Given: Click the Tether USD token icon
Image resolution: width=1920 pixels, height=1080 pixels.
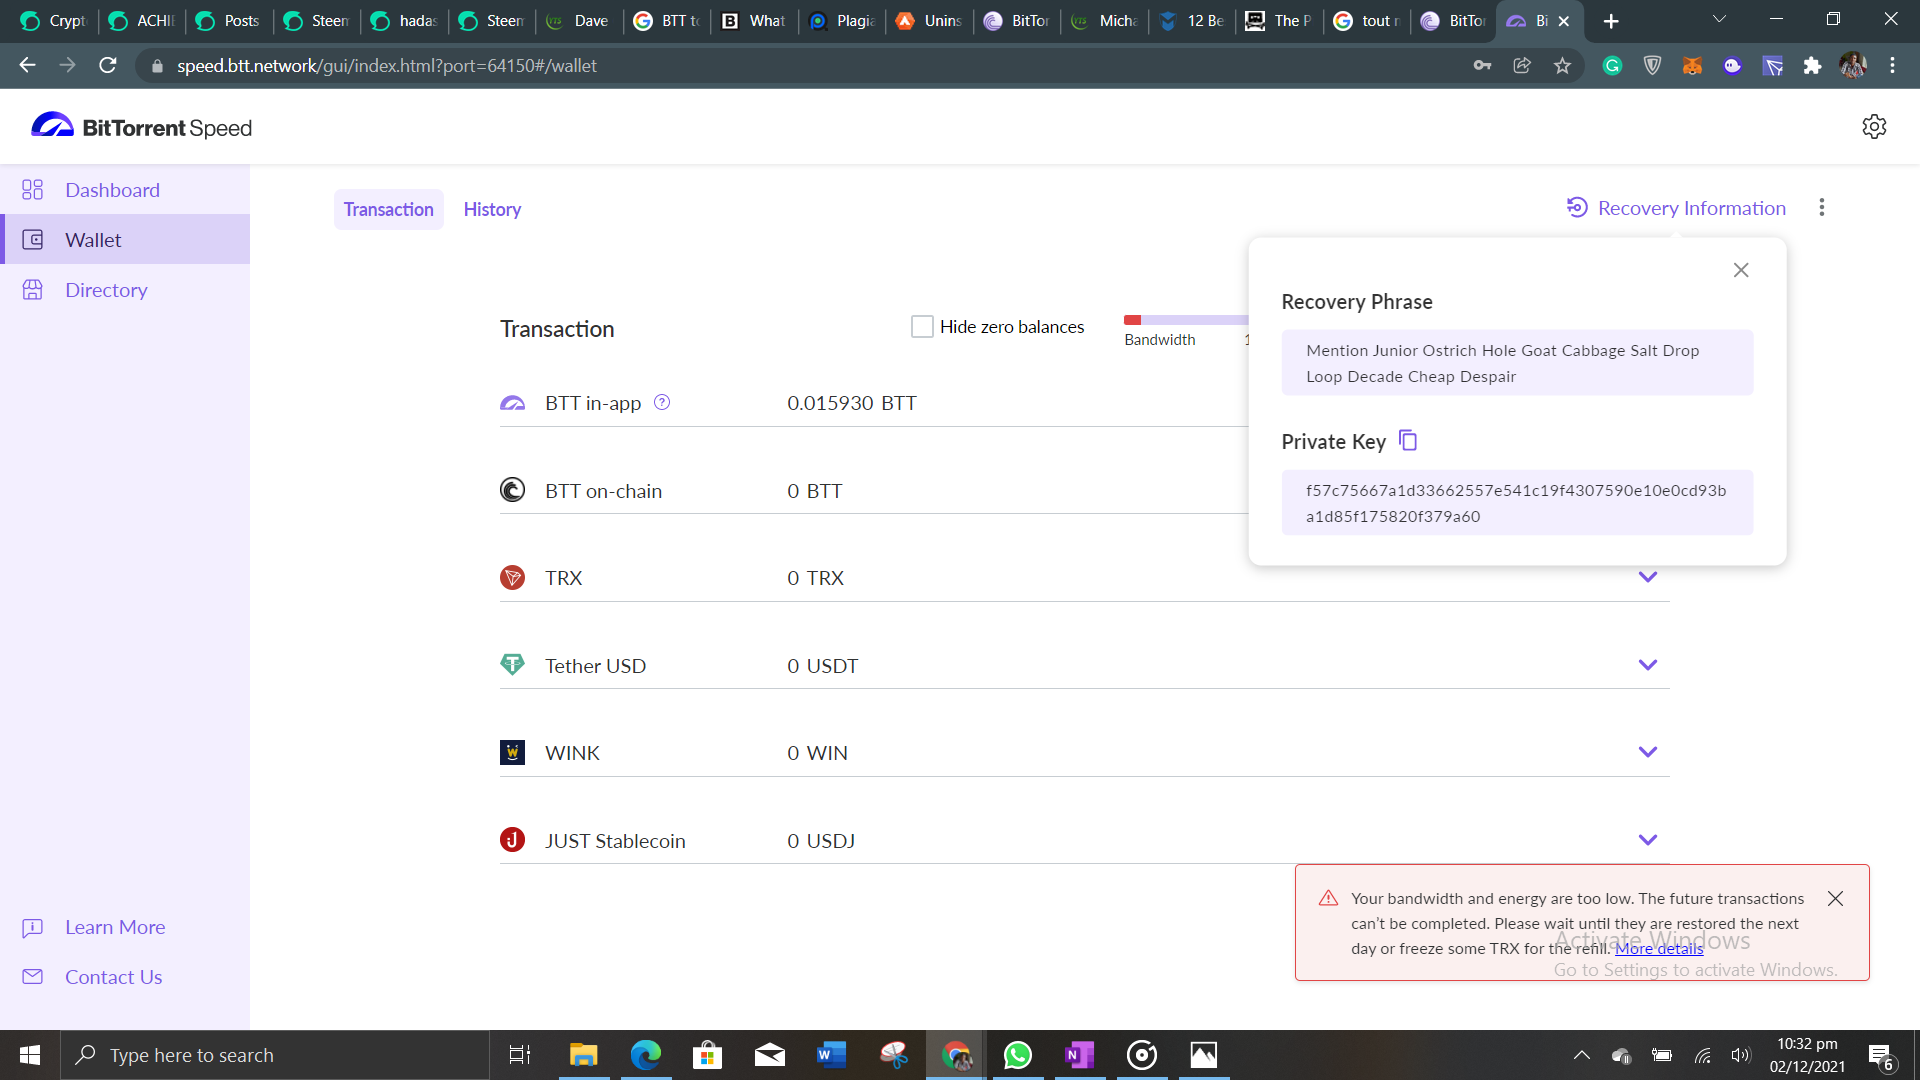Looking at the screenshot, I should 512,665.
